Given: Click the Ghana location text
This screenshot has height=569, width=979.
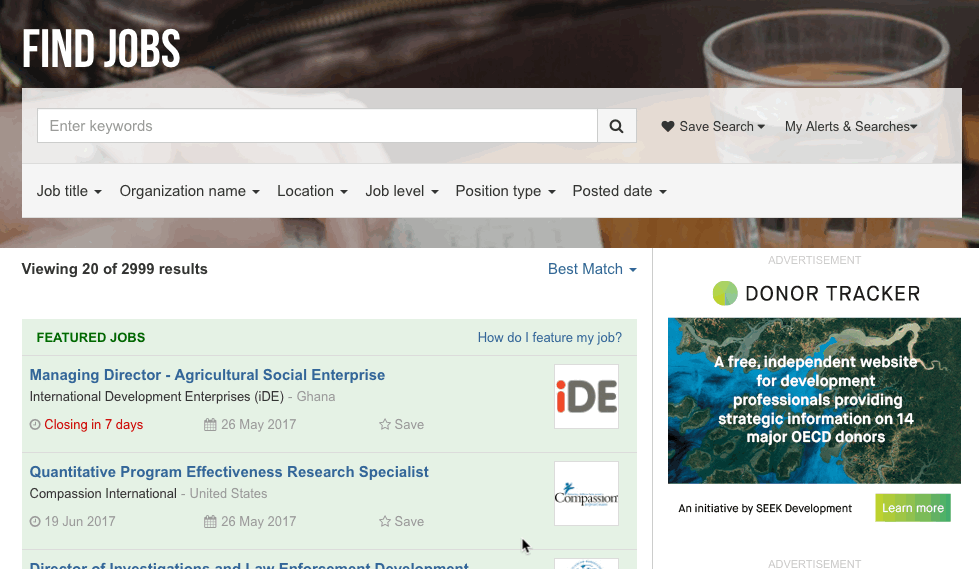Looking at the screenshot, I should point(316,397).
